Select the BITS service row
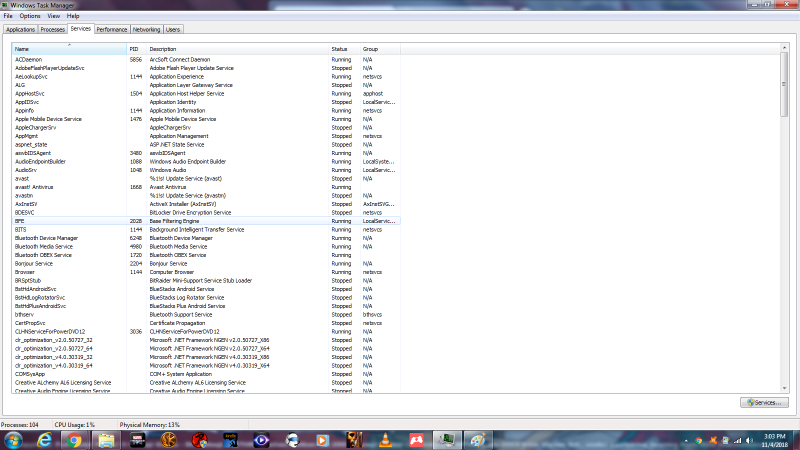This screenshot has width=800, height=450. coord(206,230)
